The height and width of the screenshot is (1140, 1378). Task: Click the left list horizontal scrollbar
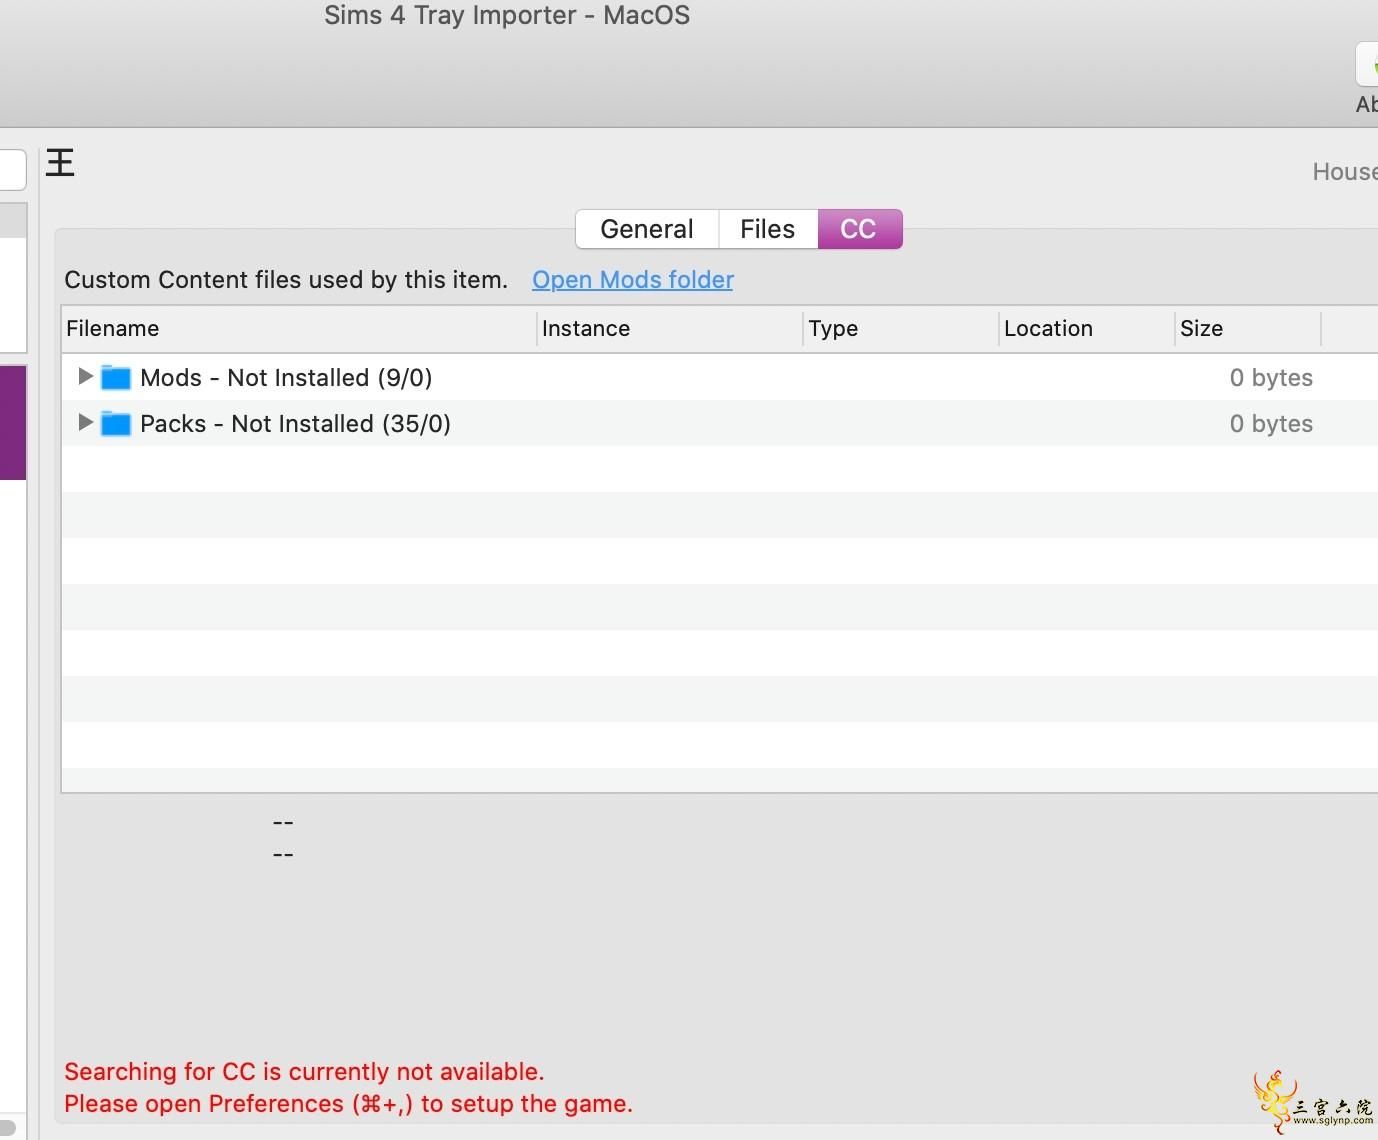(8, 1127)
